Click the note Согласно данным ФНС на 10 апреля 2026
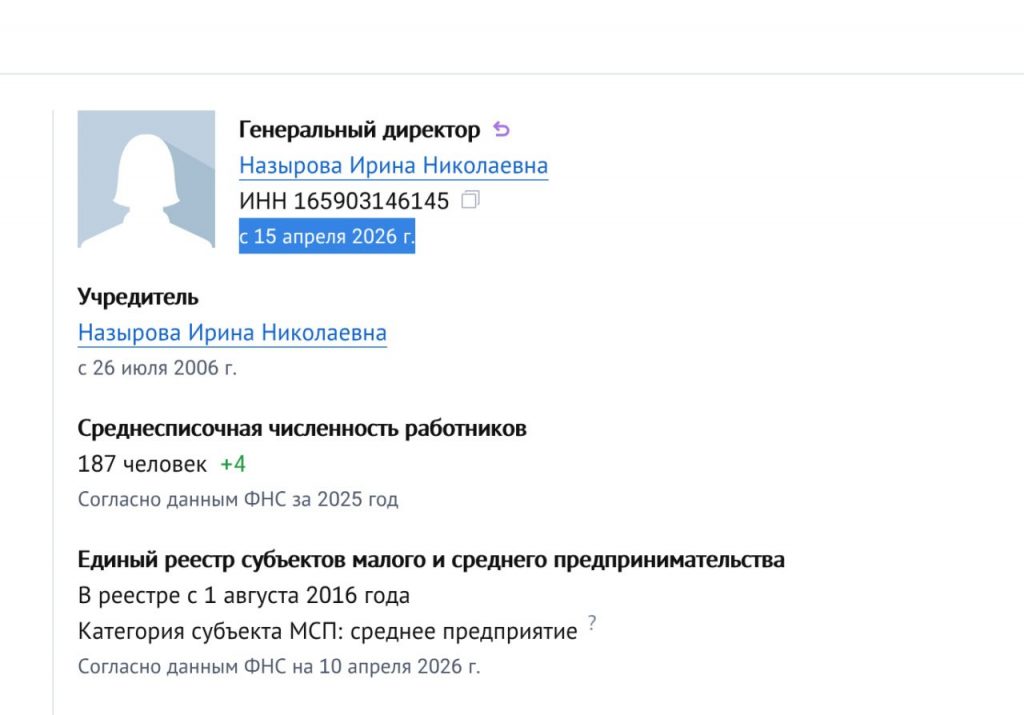Image resolution: width=1024 pixels, height=715 pixels. pyautogui.click(x=279, y=666)
